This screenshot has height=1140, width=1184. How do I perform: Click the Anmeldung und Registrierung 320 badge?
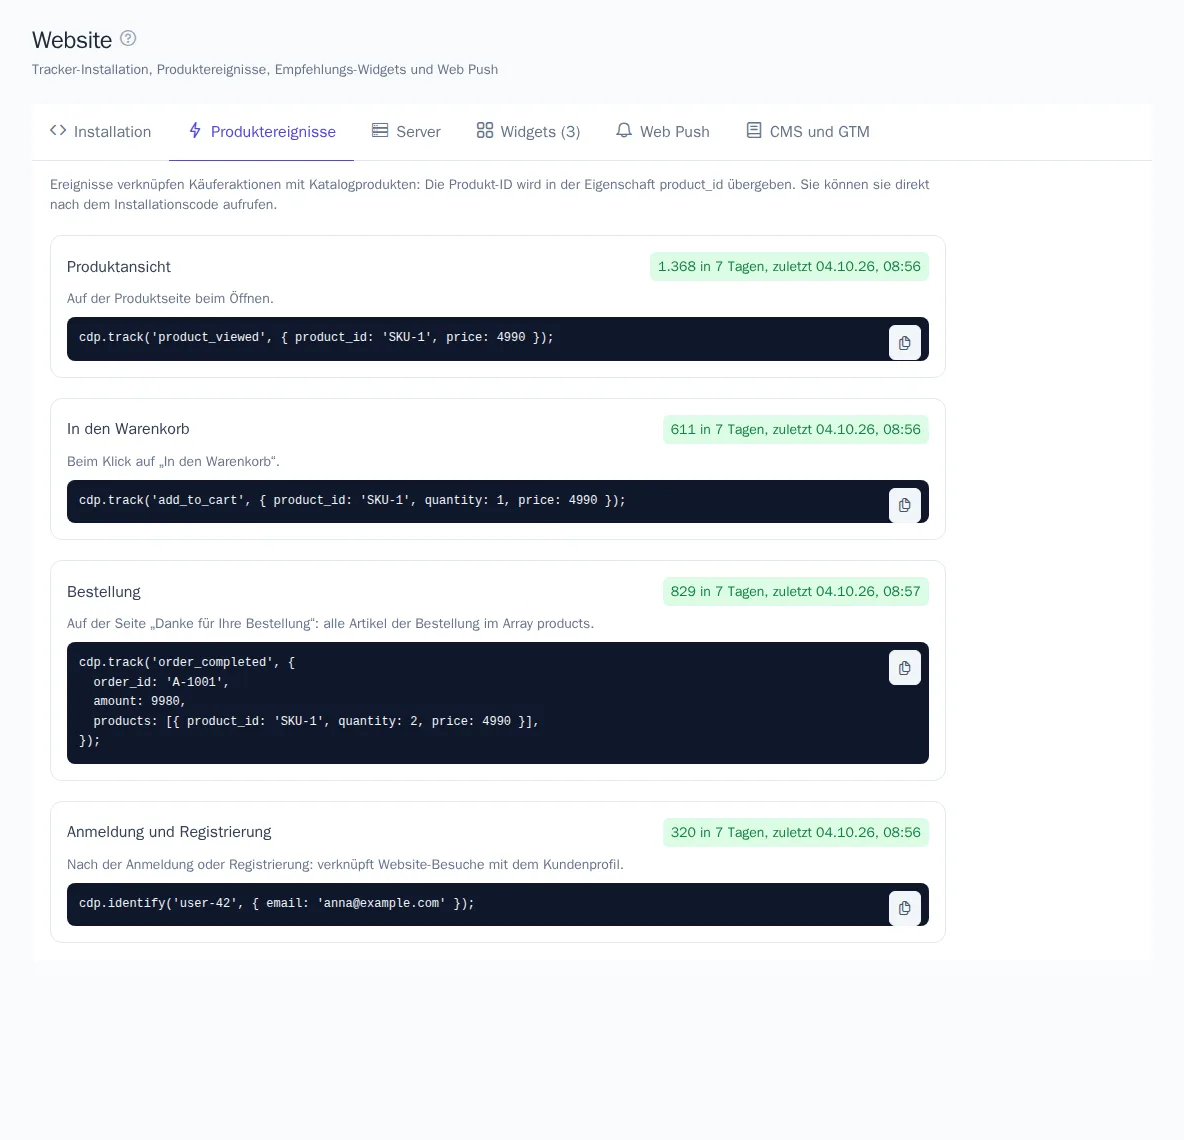click(796, 833)
